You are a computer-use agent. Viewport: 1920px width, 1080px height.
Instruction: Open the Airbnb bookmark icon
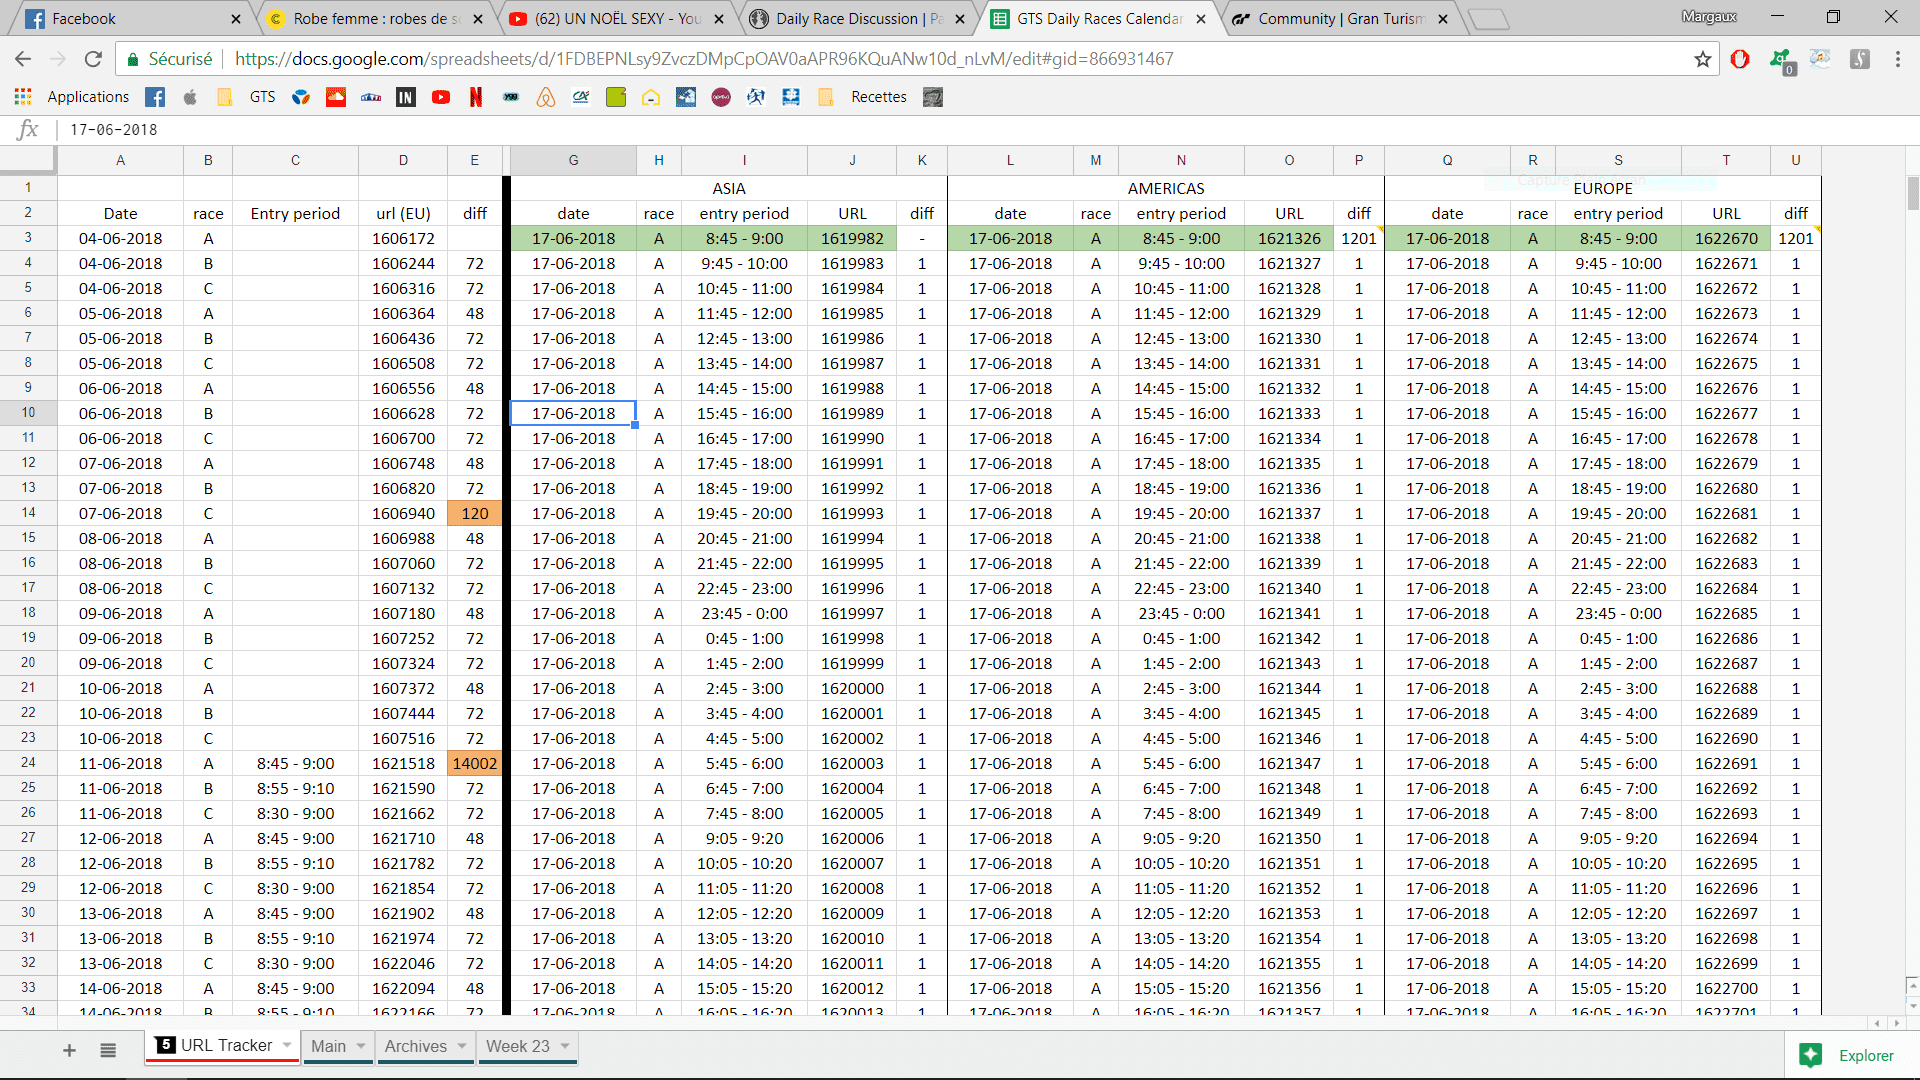point(546,97)
